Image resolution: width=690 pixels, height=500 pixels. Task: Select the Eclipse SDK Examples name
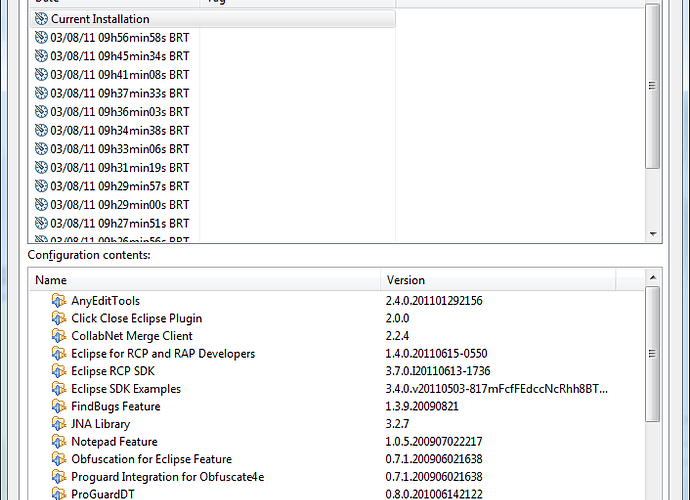(x=126, y=389)
